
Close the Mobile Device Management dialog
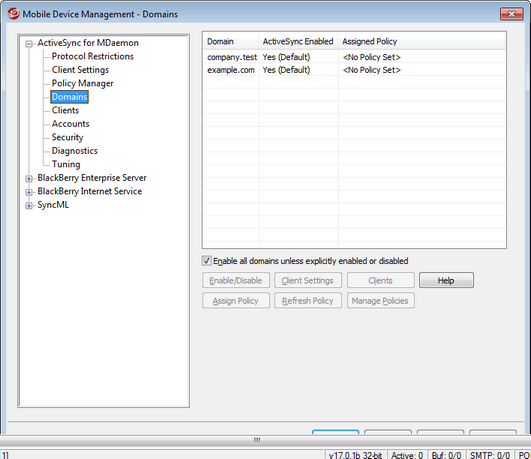coord(511,14)
